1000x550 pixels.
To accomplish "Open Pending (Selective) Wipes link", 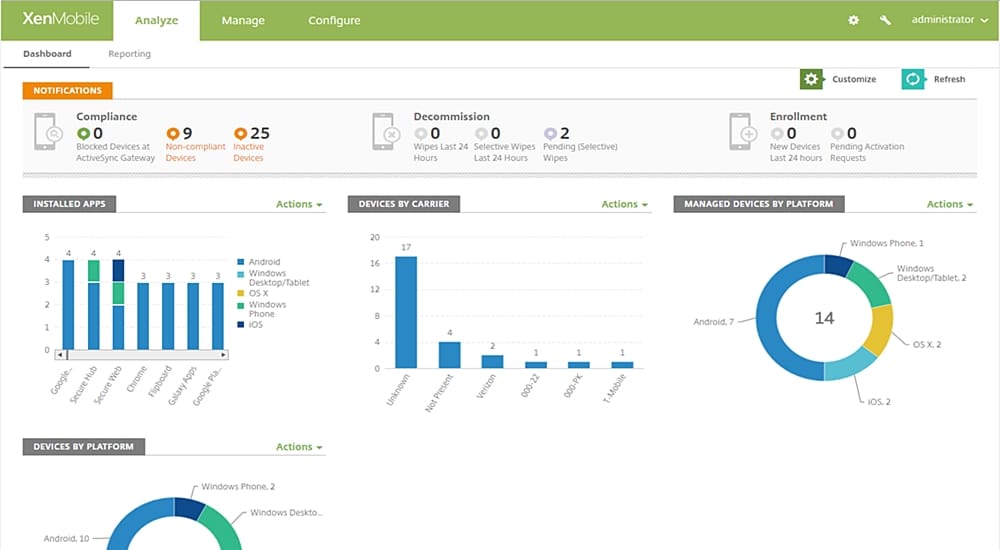I will tap(580, 152).
